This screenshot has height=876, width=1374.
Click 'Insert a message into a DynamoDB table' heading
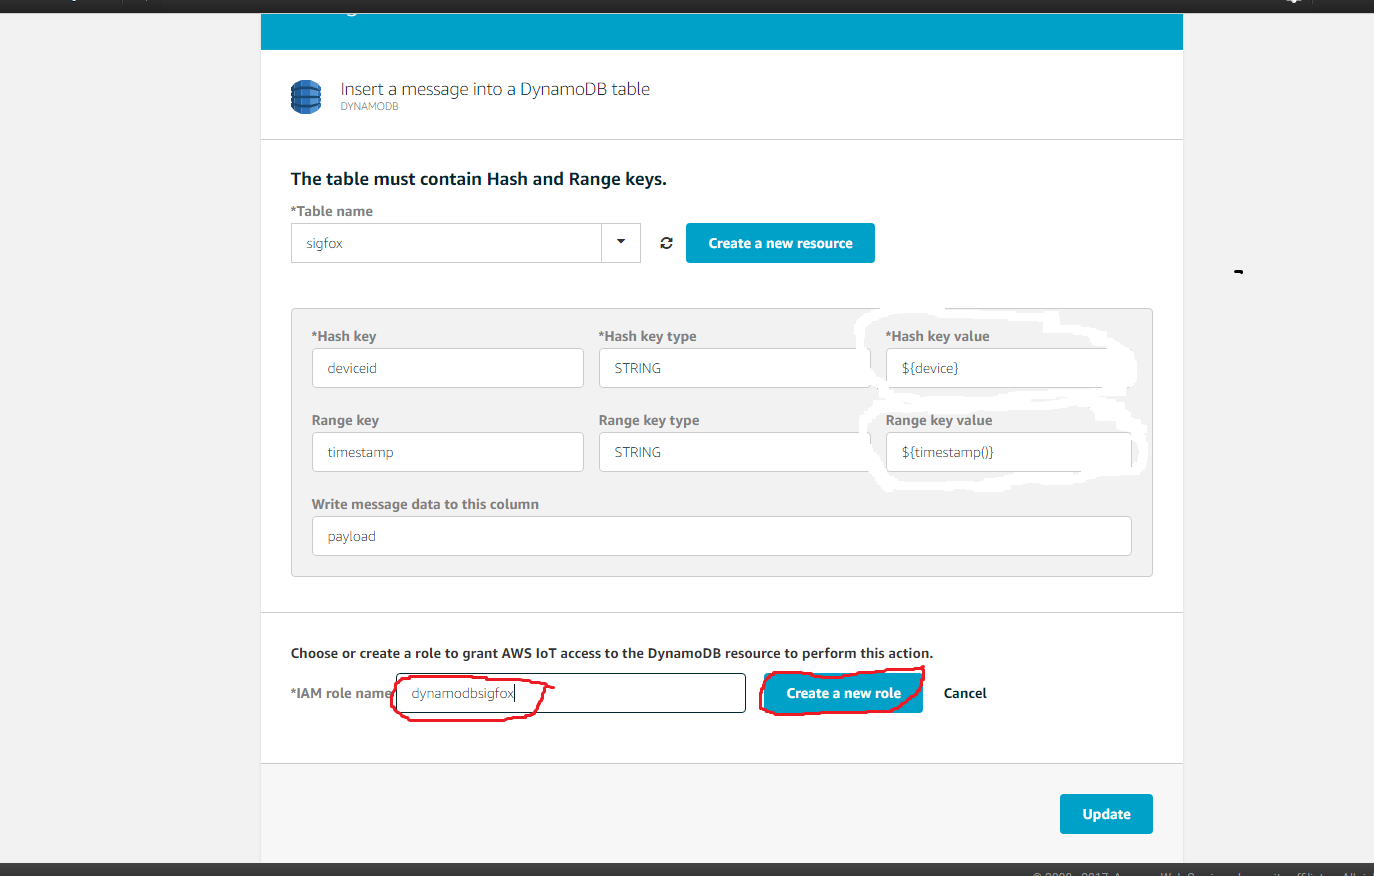[x=495, y=89]
